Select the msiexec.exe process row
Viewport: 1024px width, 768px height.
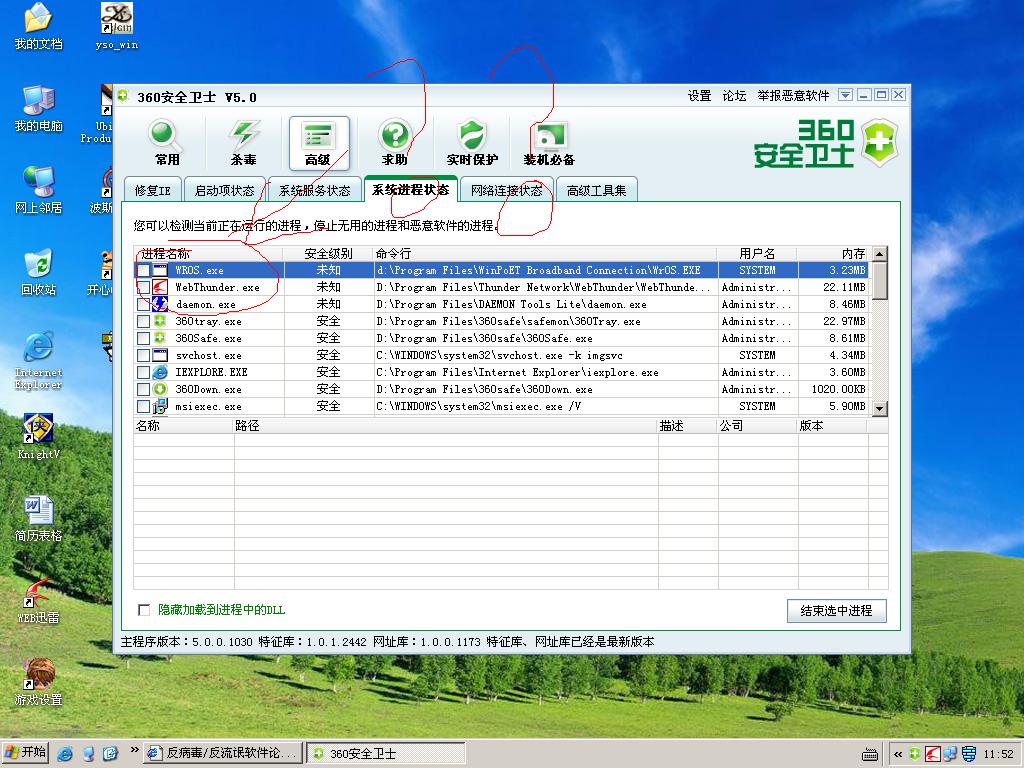502,406
